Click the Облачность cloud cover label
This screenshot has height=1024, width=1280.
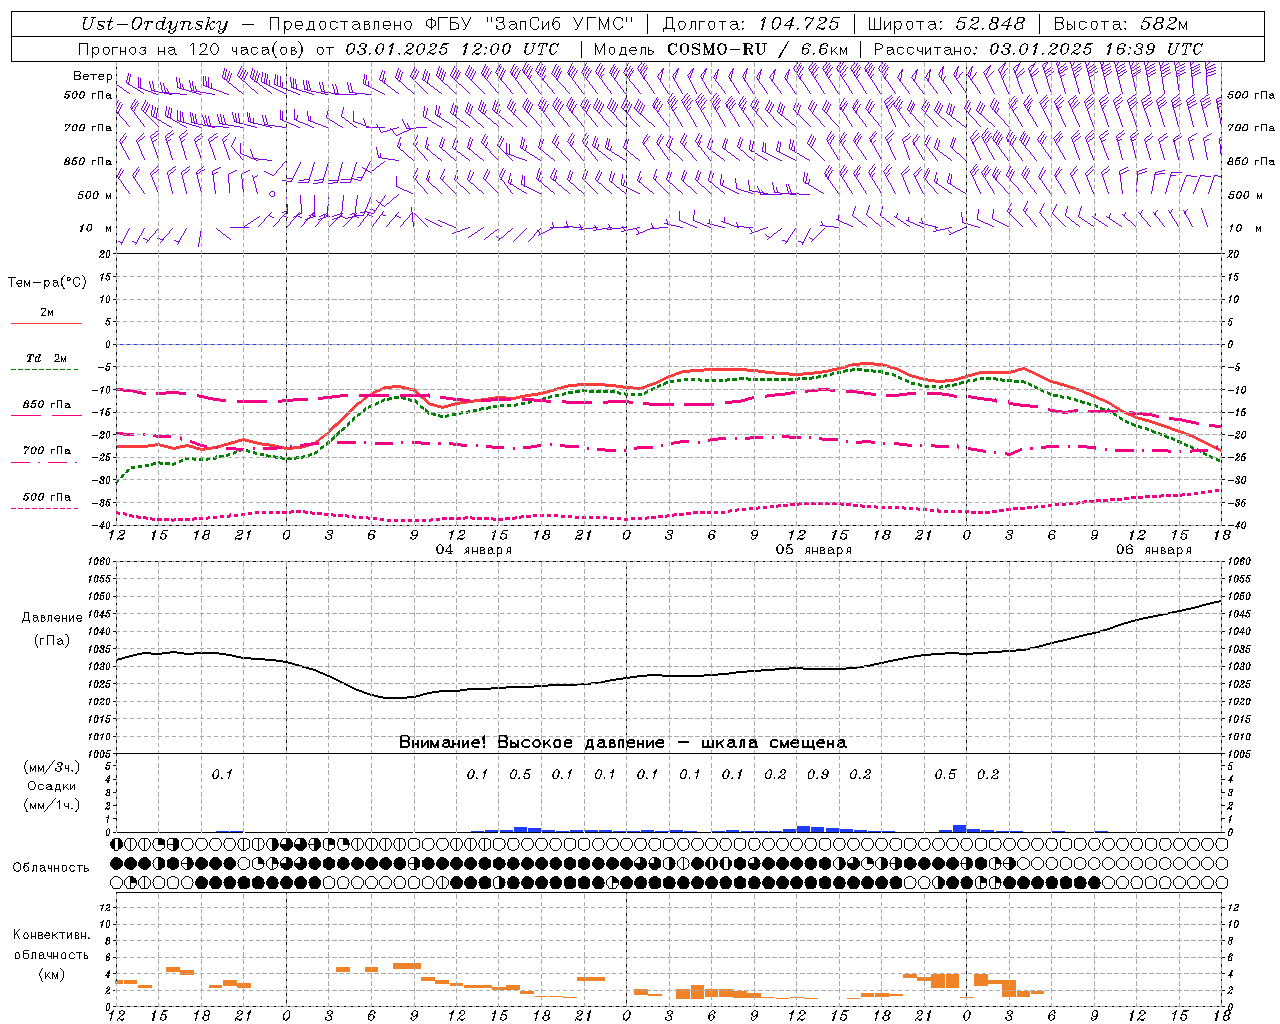tap(51, 868)
